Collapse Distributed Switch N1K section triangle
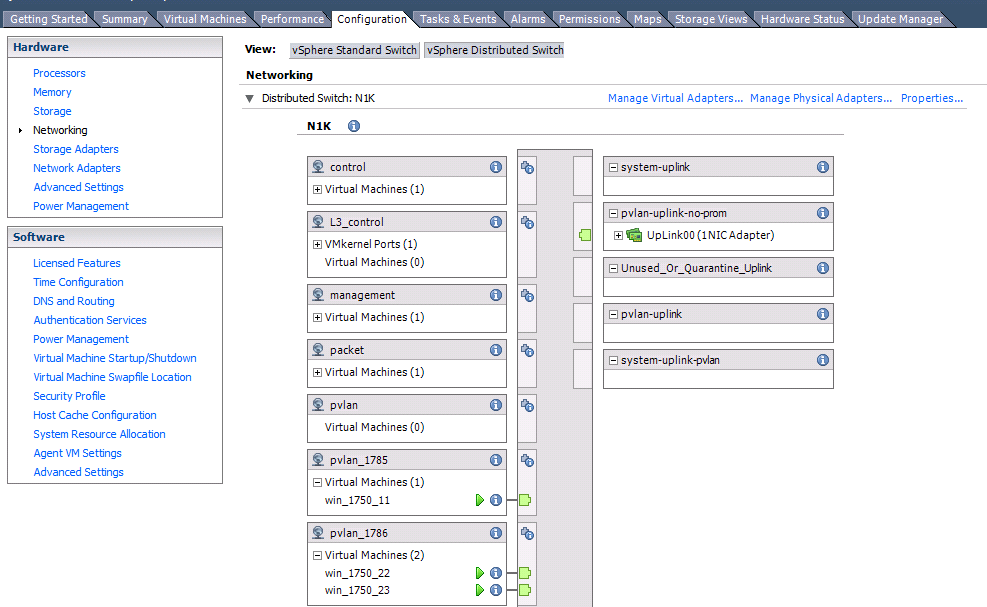The height and width of the screenshot is (607, 987). [x=249, y=98]
